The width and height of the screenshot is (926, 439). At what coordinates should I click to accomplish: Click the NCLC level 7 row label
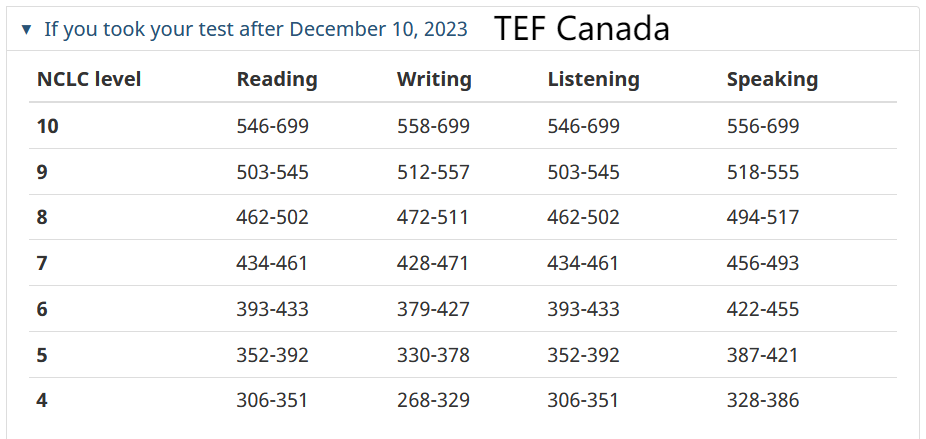click(x=42, y=264)
